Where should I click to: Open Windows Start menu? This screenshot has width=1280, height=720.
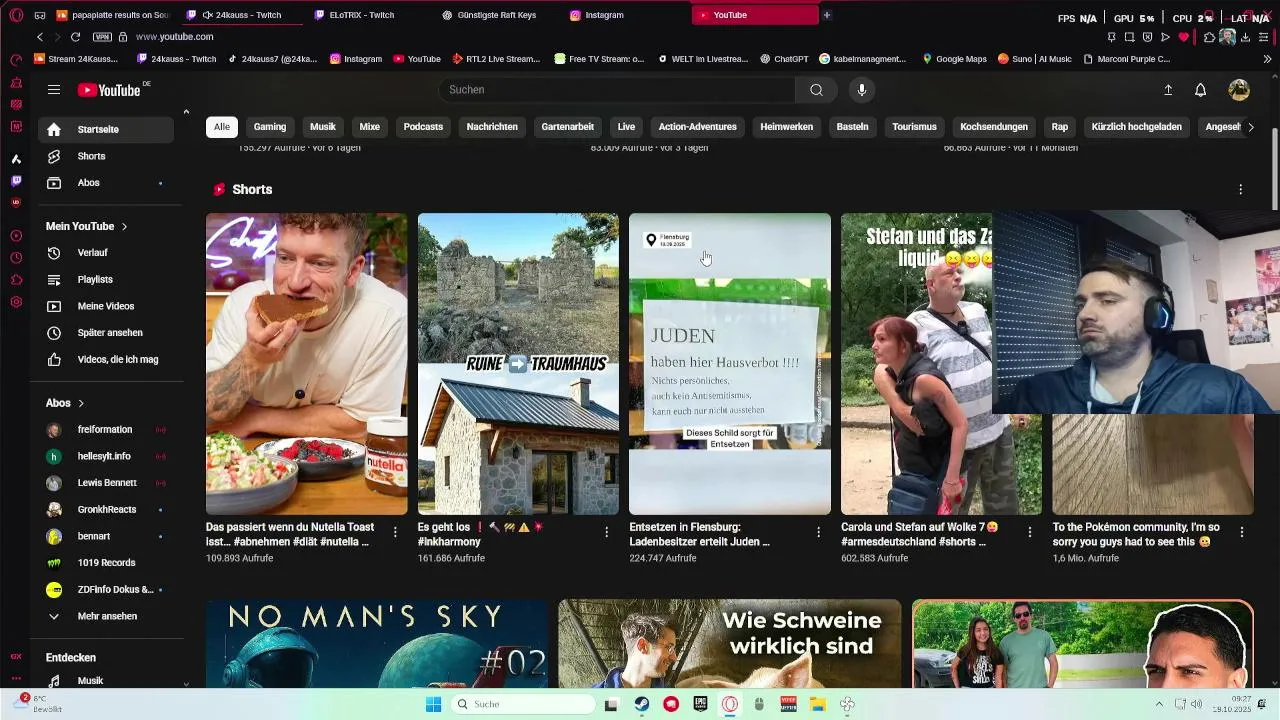tap(433, 704)
